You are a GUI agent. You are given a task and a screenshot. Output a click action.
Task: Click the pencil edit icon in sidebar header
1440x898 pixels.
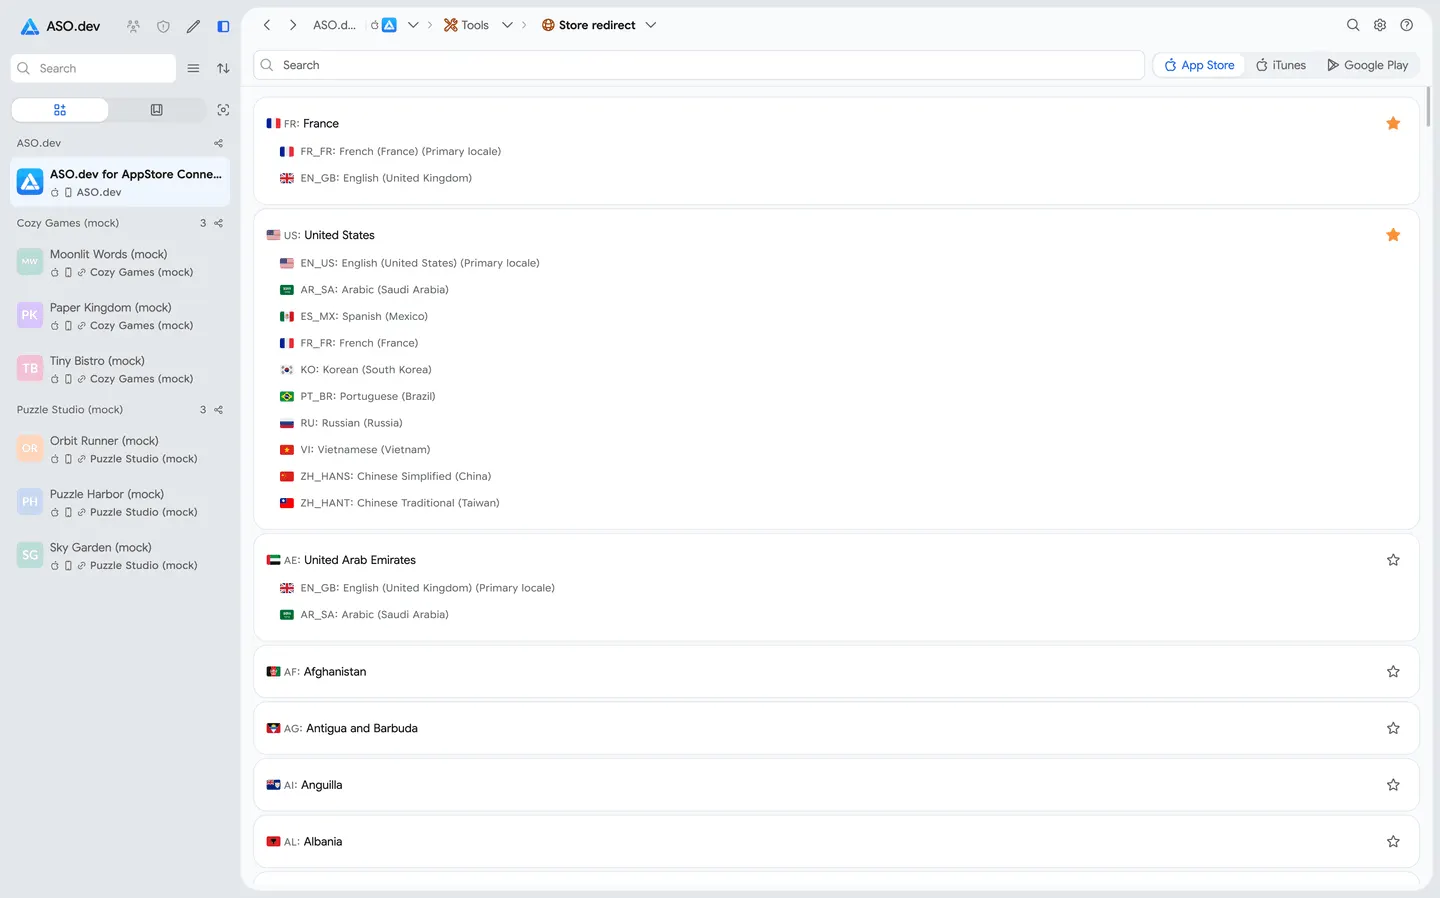tap(193, 26)
